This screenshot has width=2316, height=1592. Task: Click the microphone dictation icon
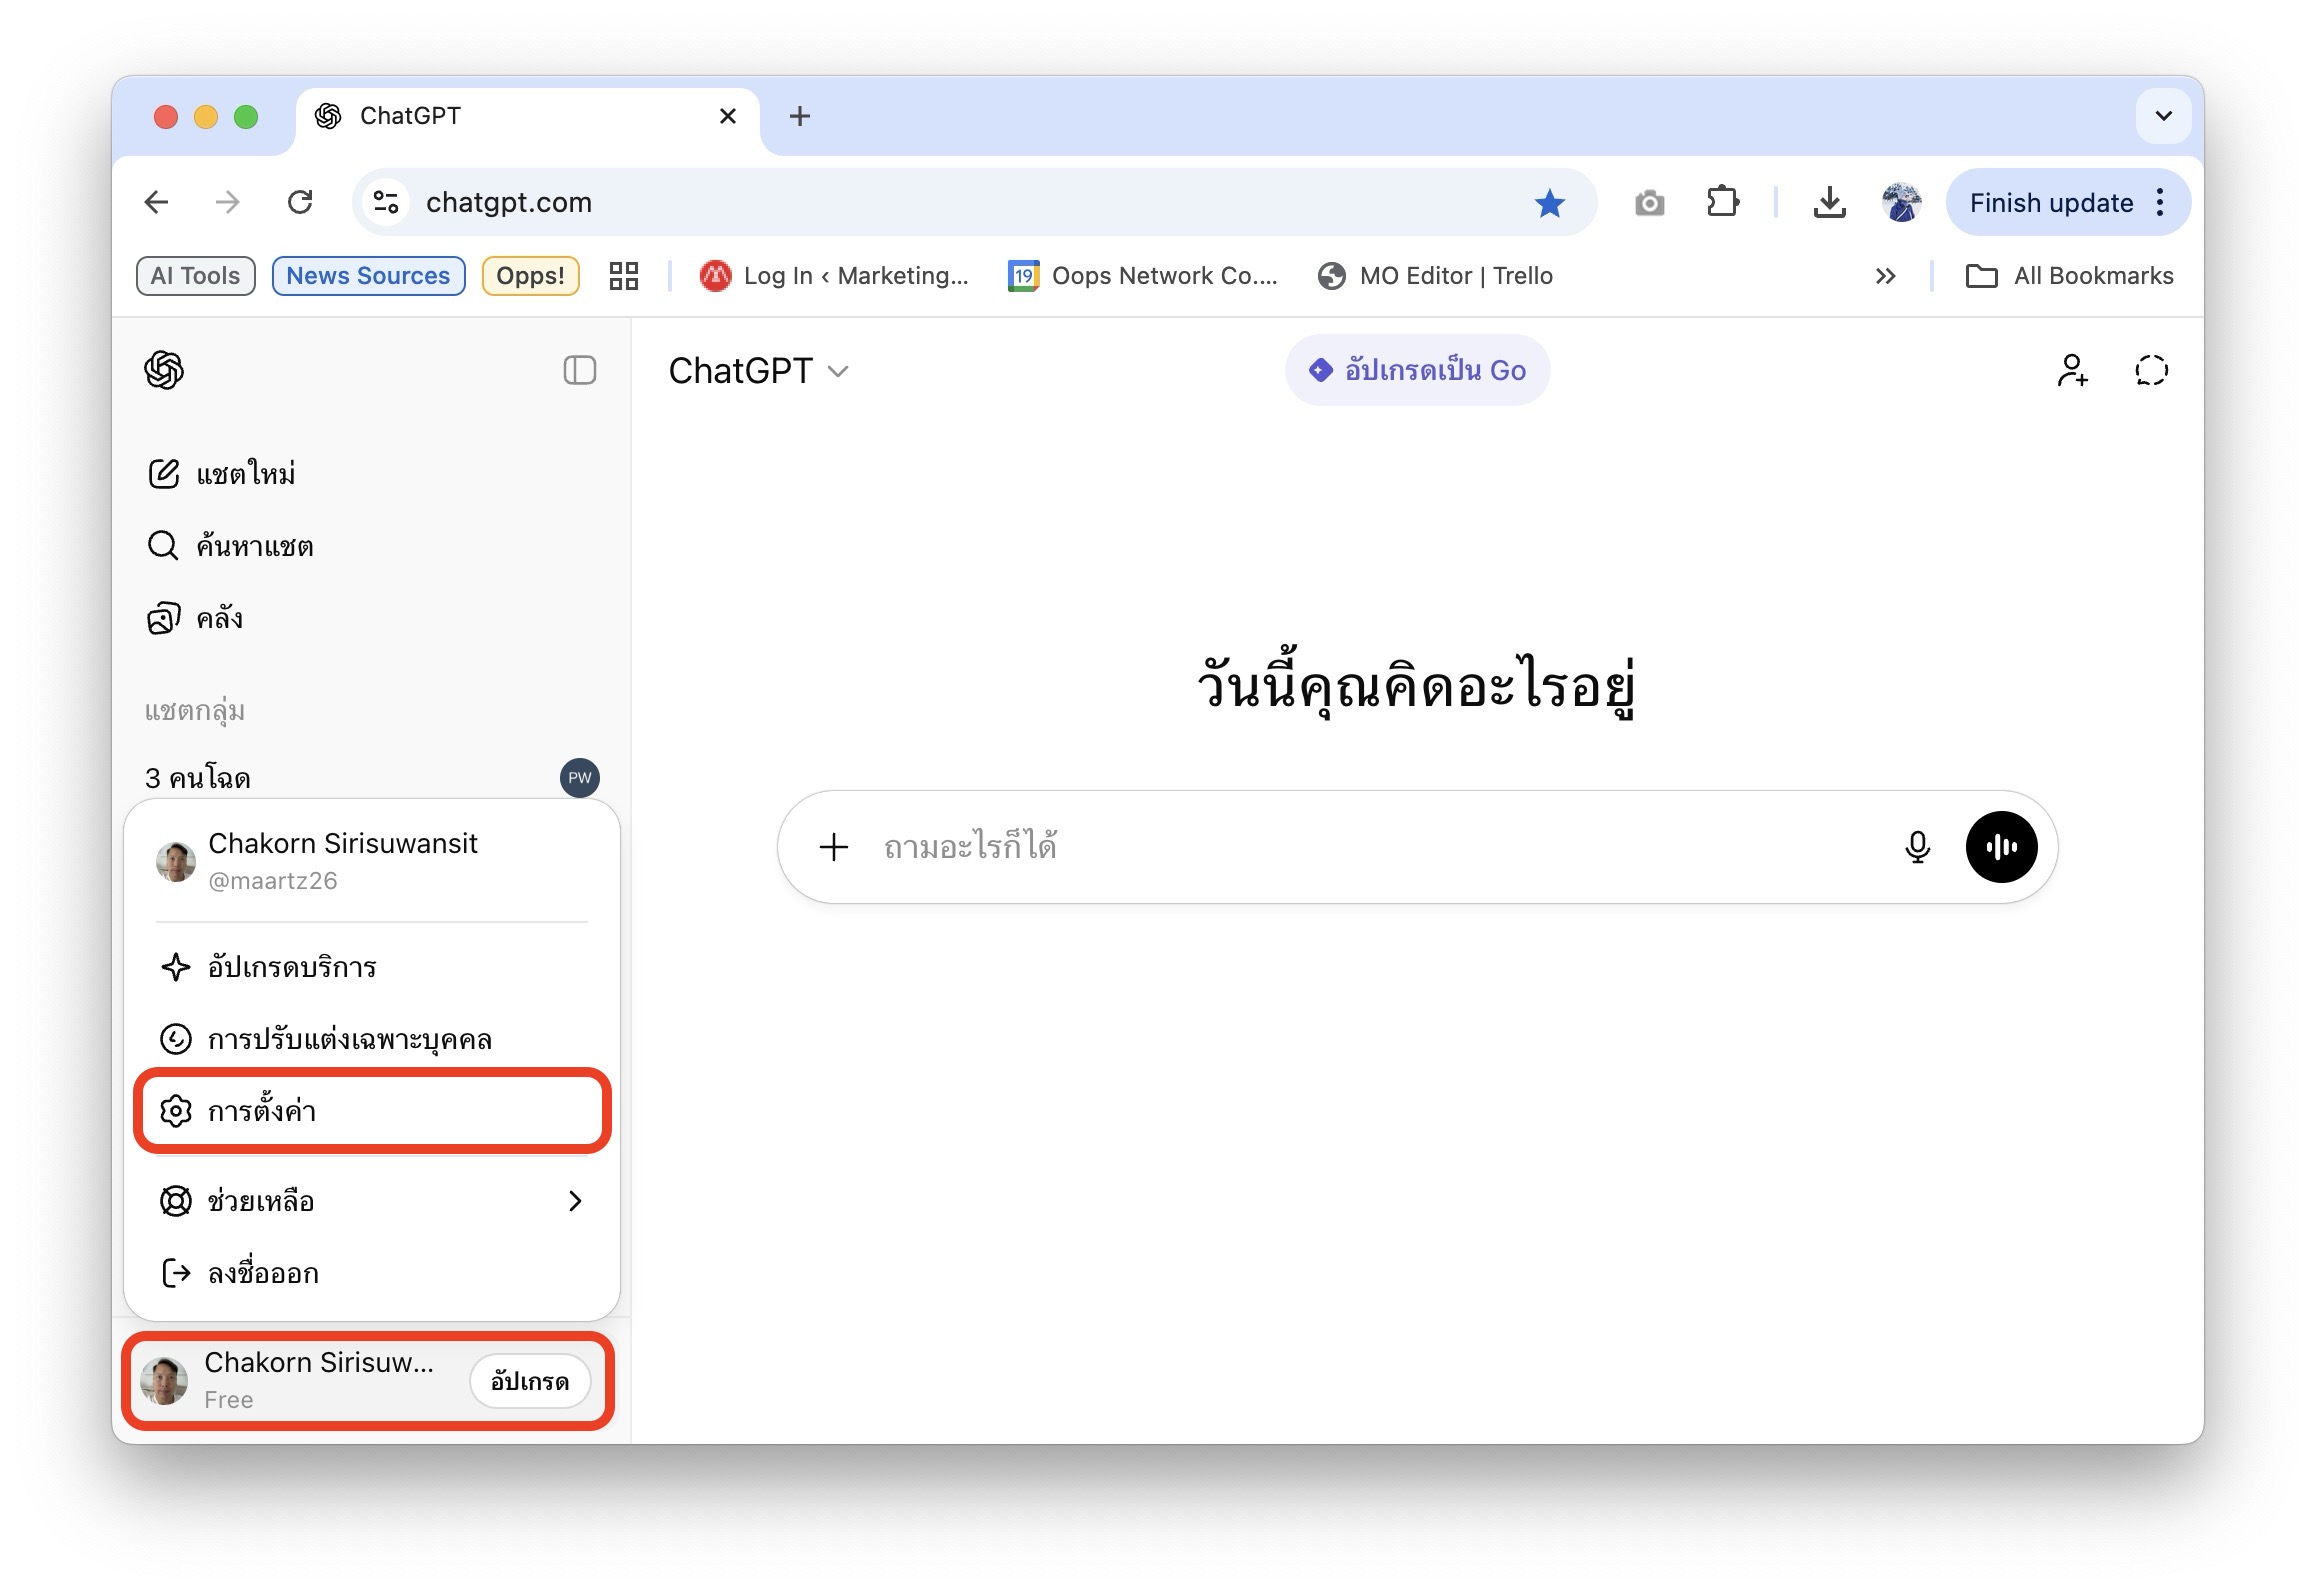pos(1917,847)
